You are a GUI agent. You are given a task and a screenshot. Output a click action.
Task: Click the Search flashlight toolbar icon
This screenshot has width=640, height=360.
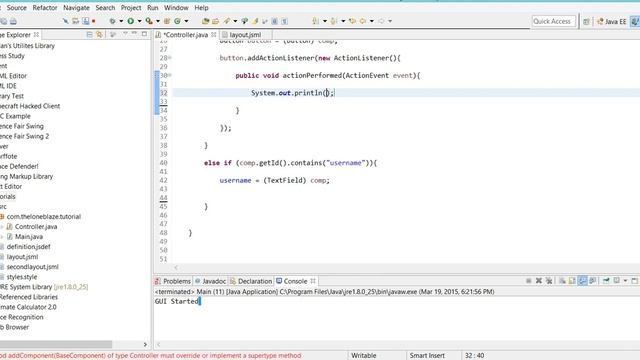point(227,21)
